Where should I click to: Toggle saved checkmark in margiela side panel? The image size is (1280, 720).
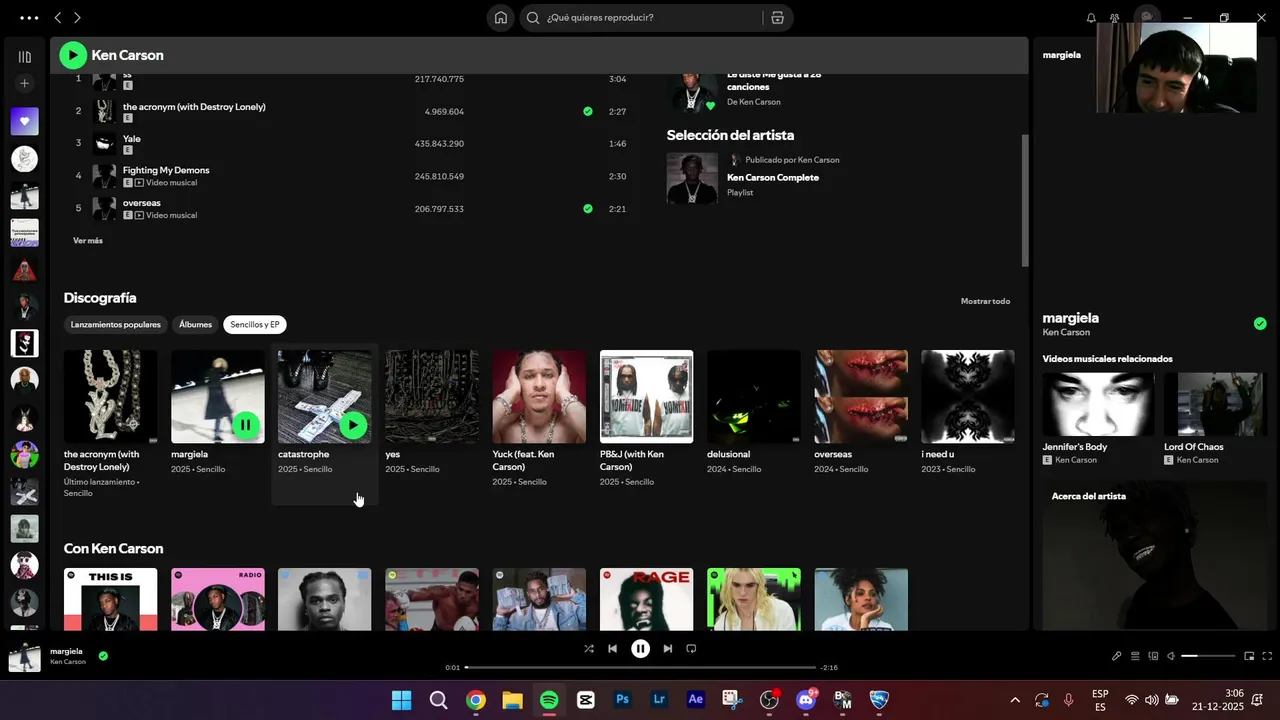[1260, 324]
